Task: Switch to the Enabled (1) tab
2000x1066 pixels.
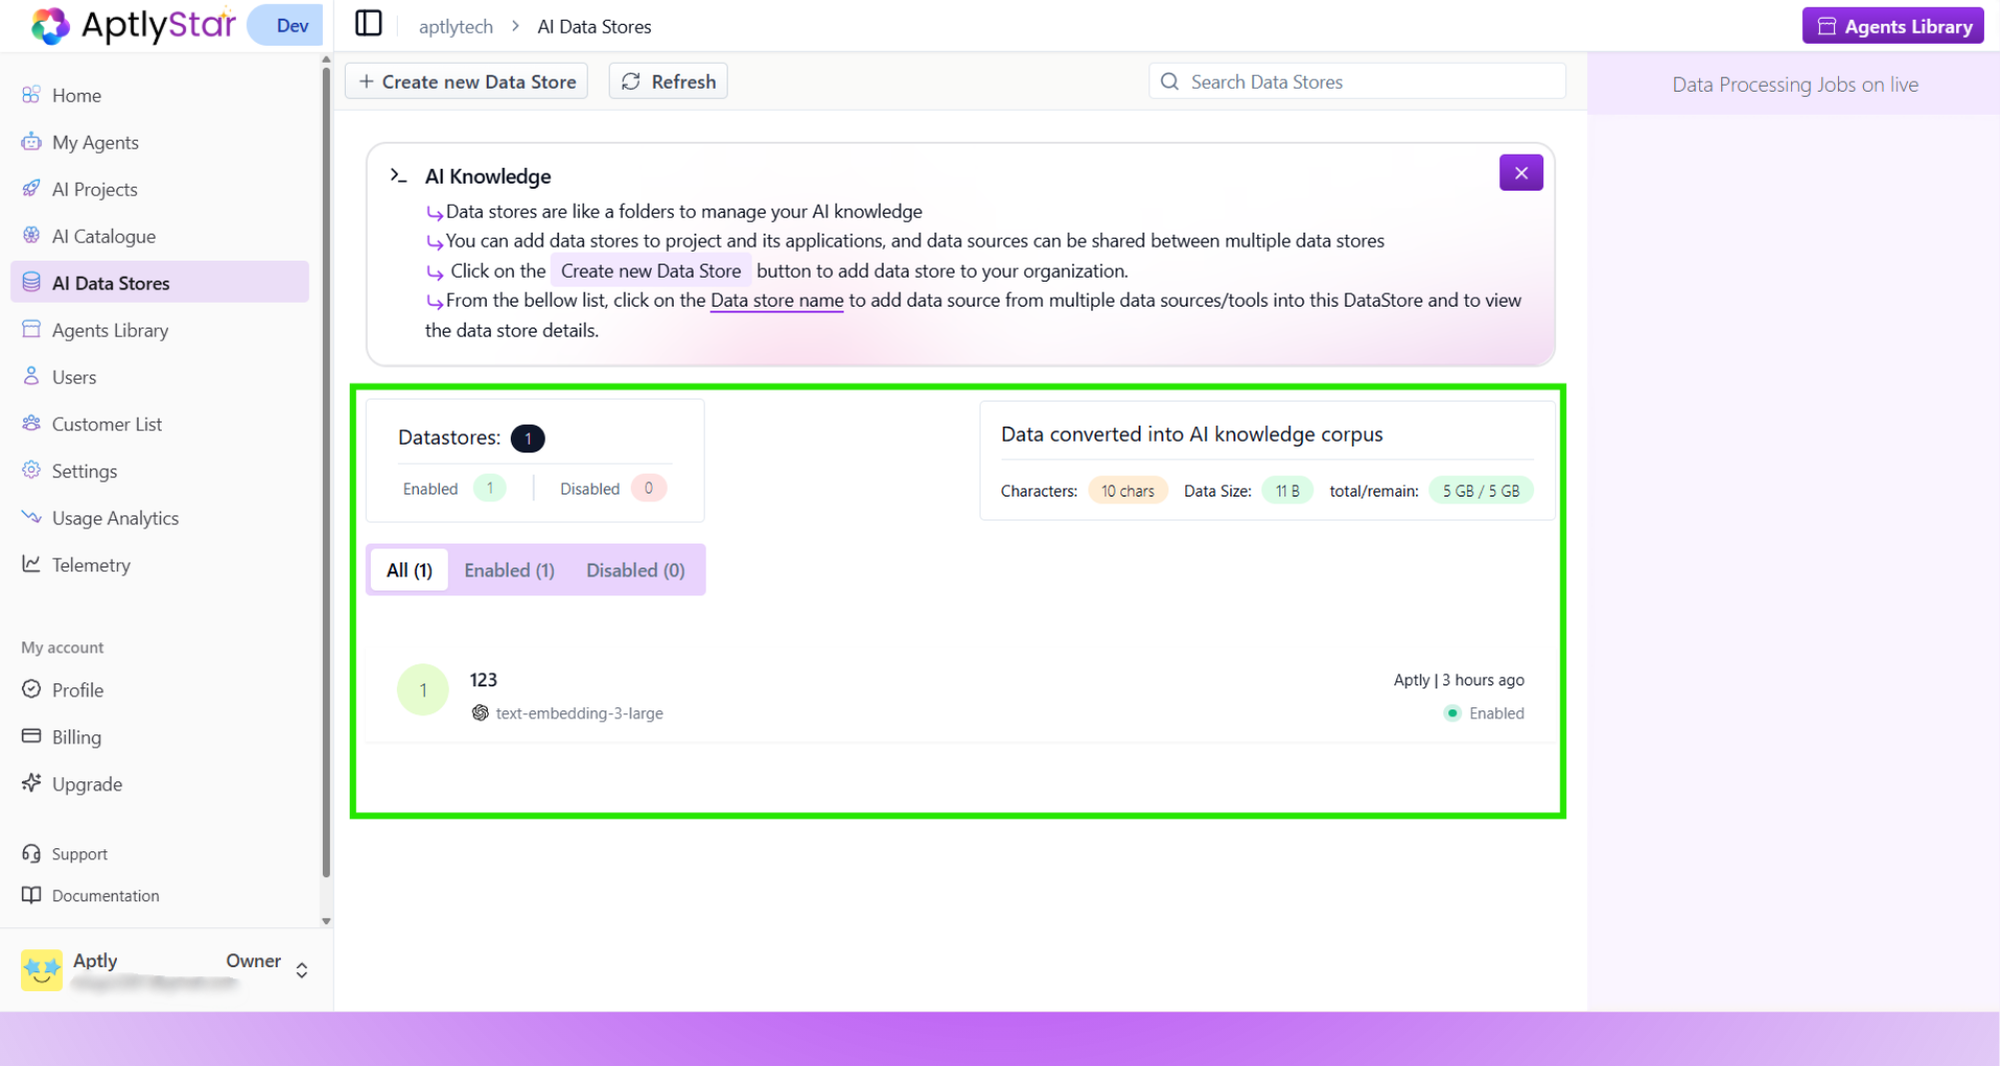Action: click(x=509, y=569)
